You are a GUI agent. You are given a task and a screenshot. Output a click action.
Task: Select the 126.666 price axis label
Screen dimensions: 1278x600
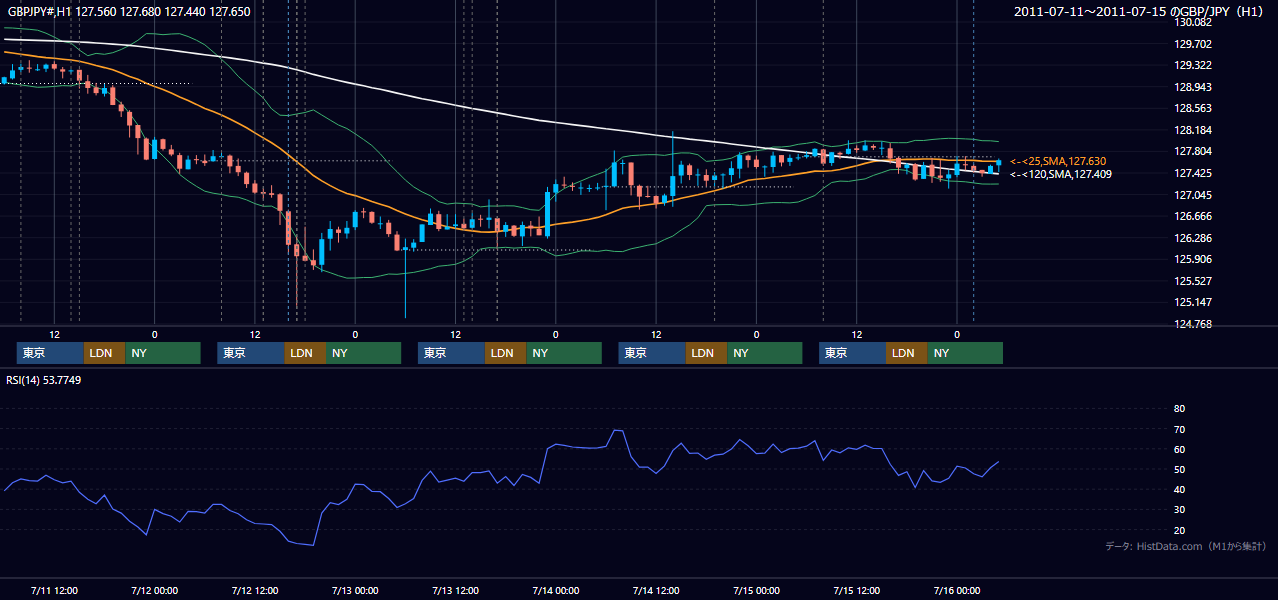click(x=1193, y=216)
